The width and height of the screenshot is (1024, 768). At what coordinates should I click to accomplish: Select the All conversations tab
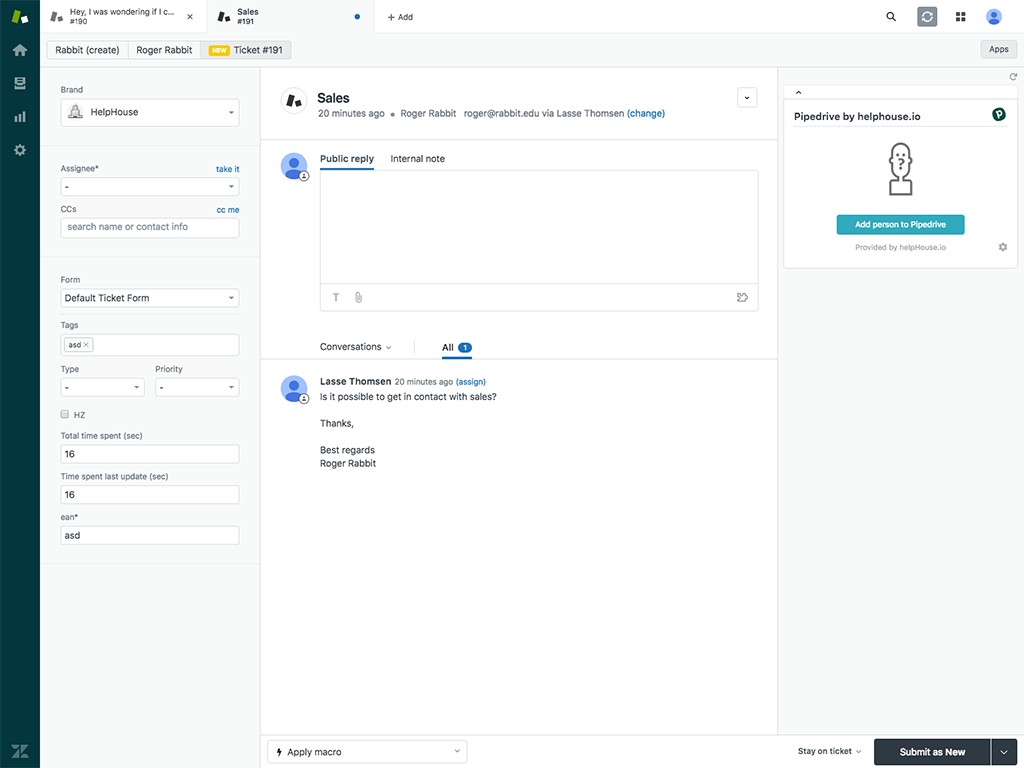click(x=456, y=347)
